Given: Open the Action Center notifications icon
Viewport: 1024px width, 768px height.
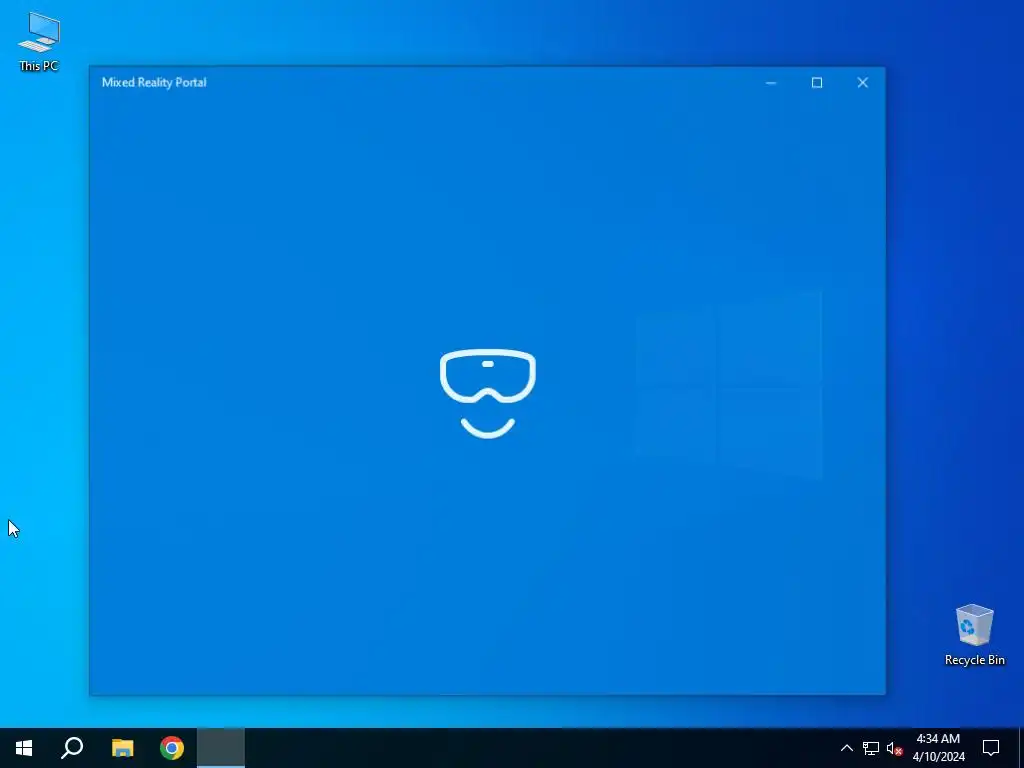Looking at the screenshot, I should pos(991,748).
